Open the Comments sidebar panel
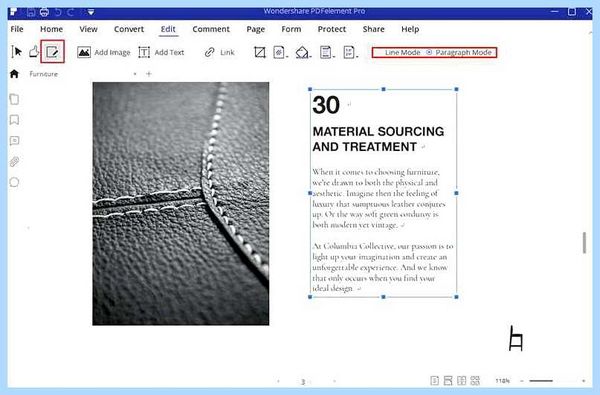This screenshot has width=600, height=395. 14,140
